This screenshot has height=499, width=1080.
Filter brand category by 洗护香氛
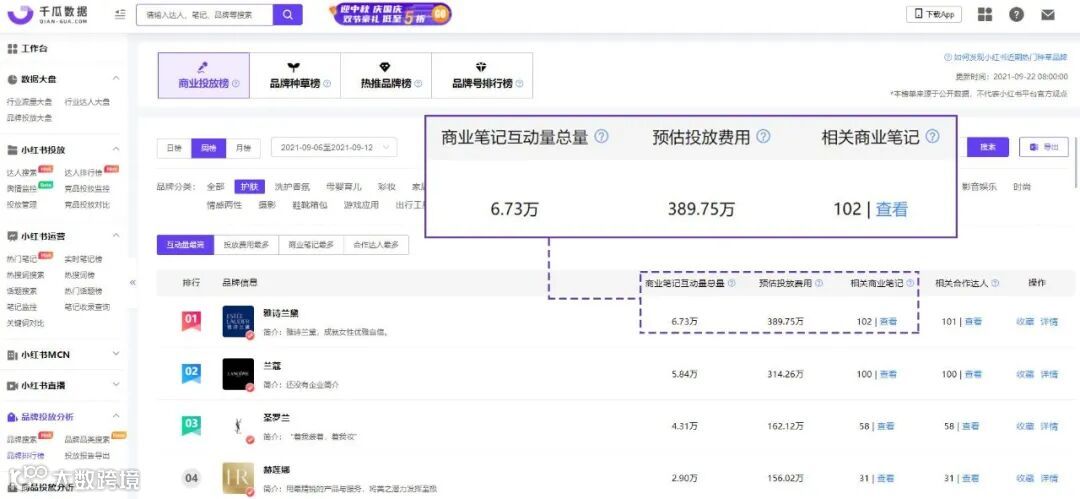[292, 187]
